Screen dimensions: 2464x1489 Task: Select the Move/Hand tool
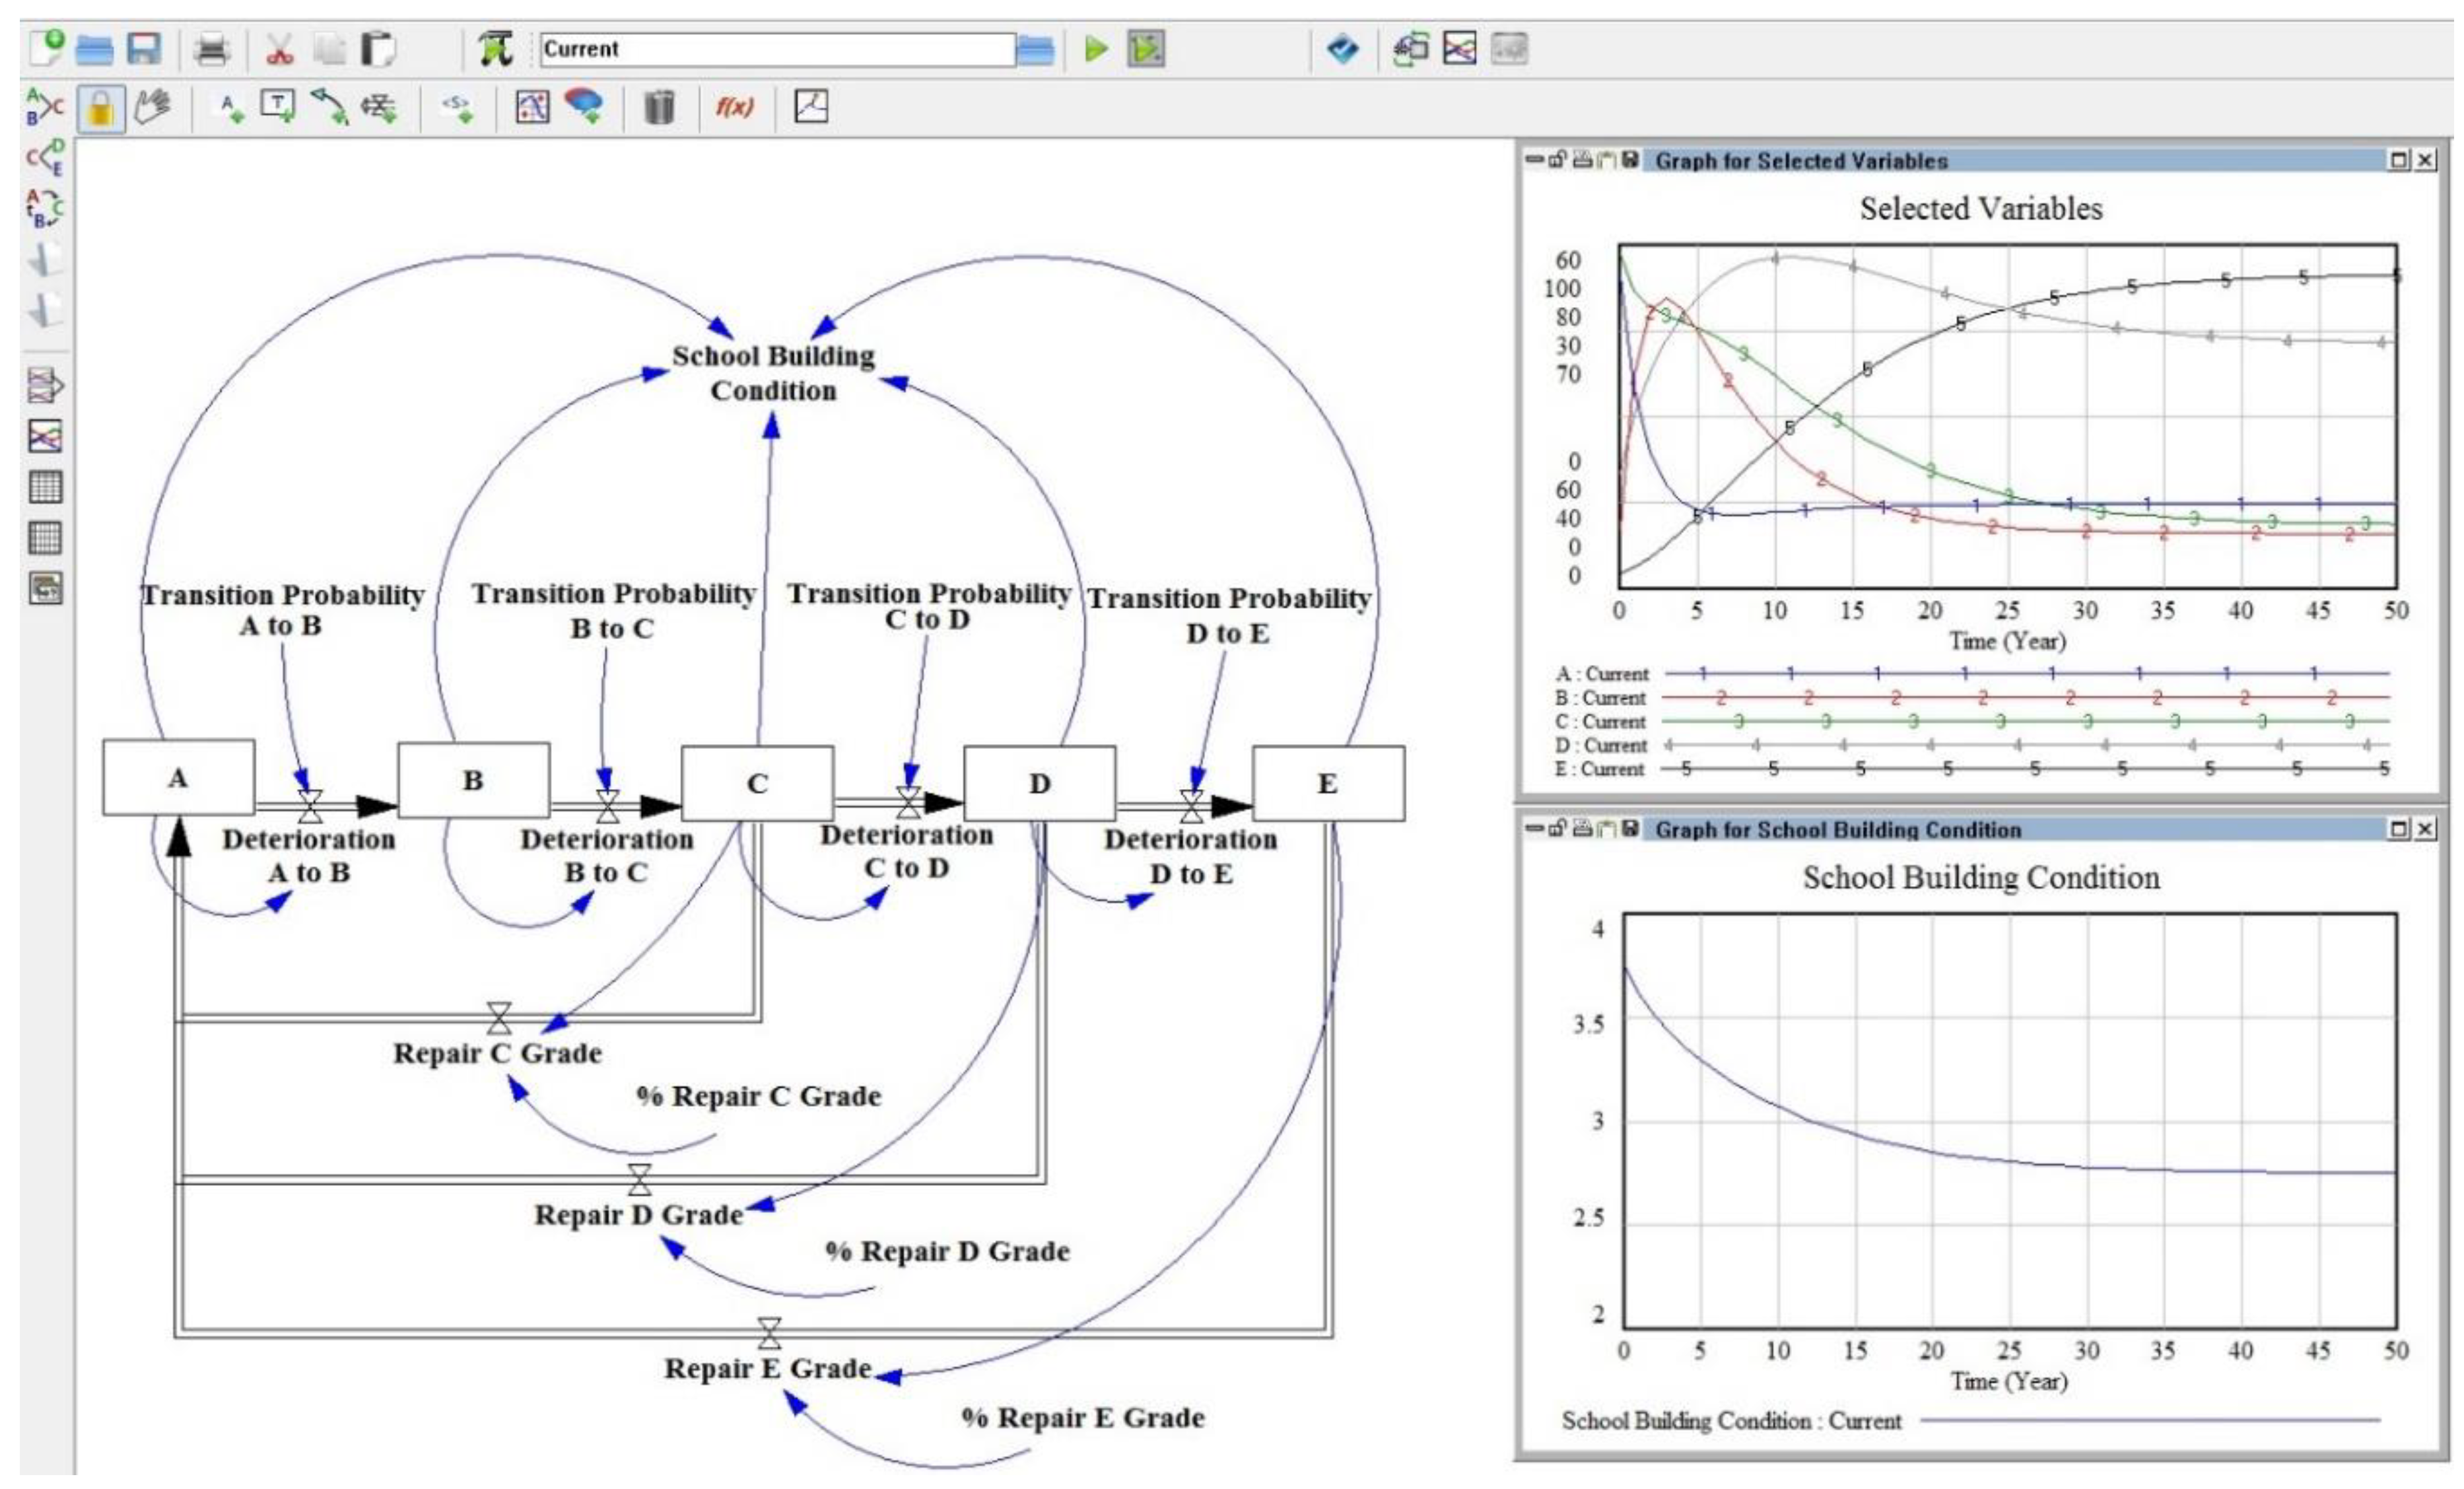152,107
